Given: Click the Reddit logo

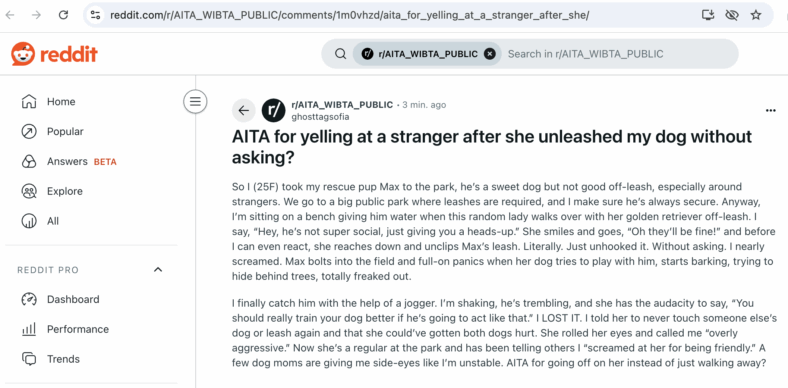Looking at the screenshot, I should click(54, 54).
